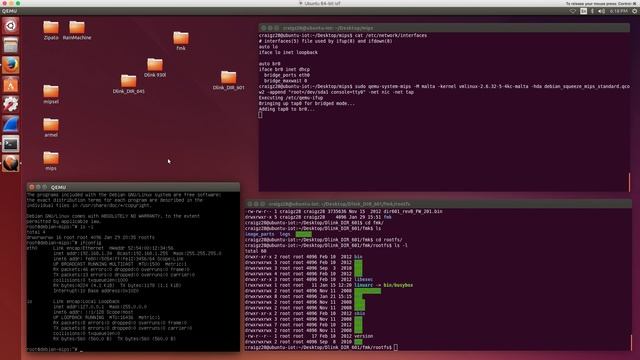Open the Files manager from launcher
Viewport: 640px width, 360px height.
coord(11,45)
